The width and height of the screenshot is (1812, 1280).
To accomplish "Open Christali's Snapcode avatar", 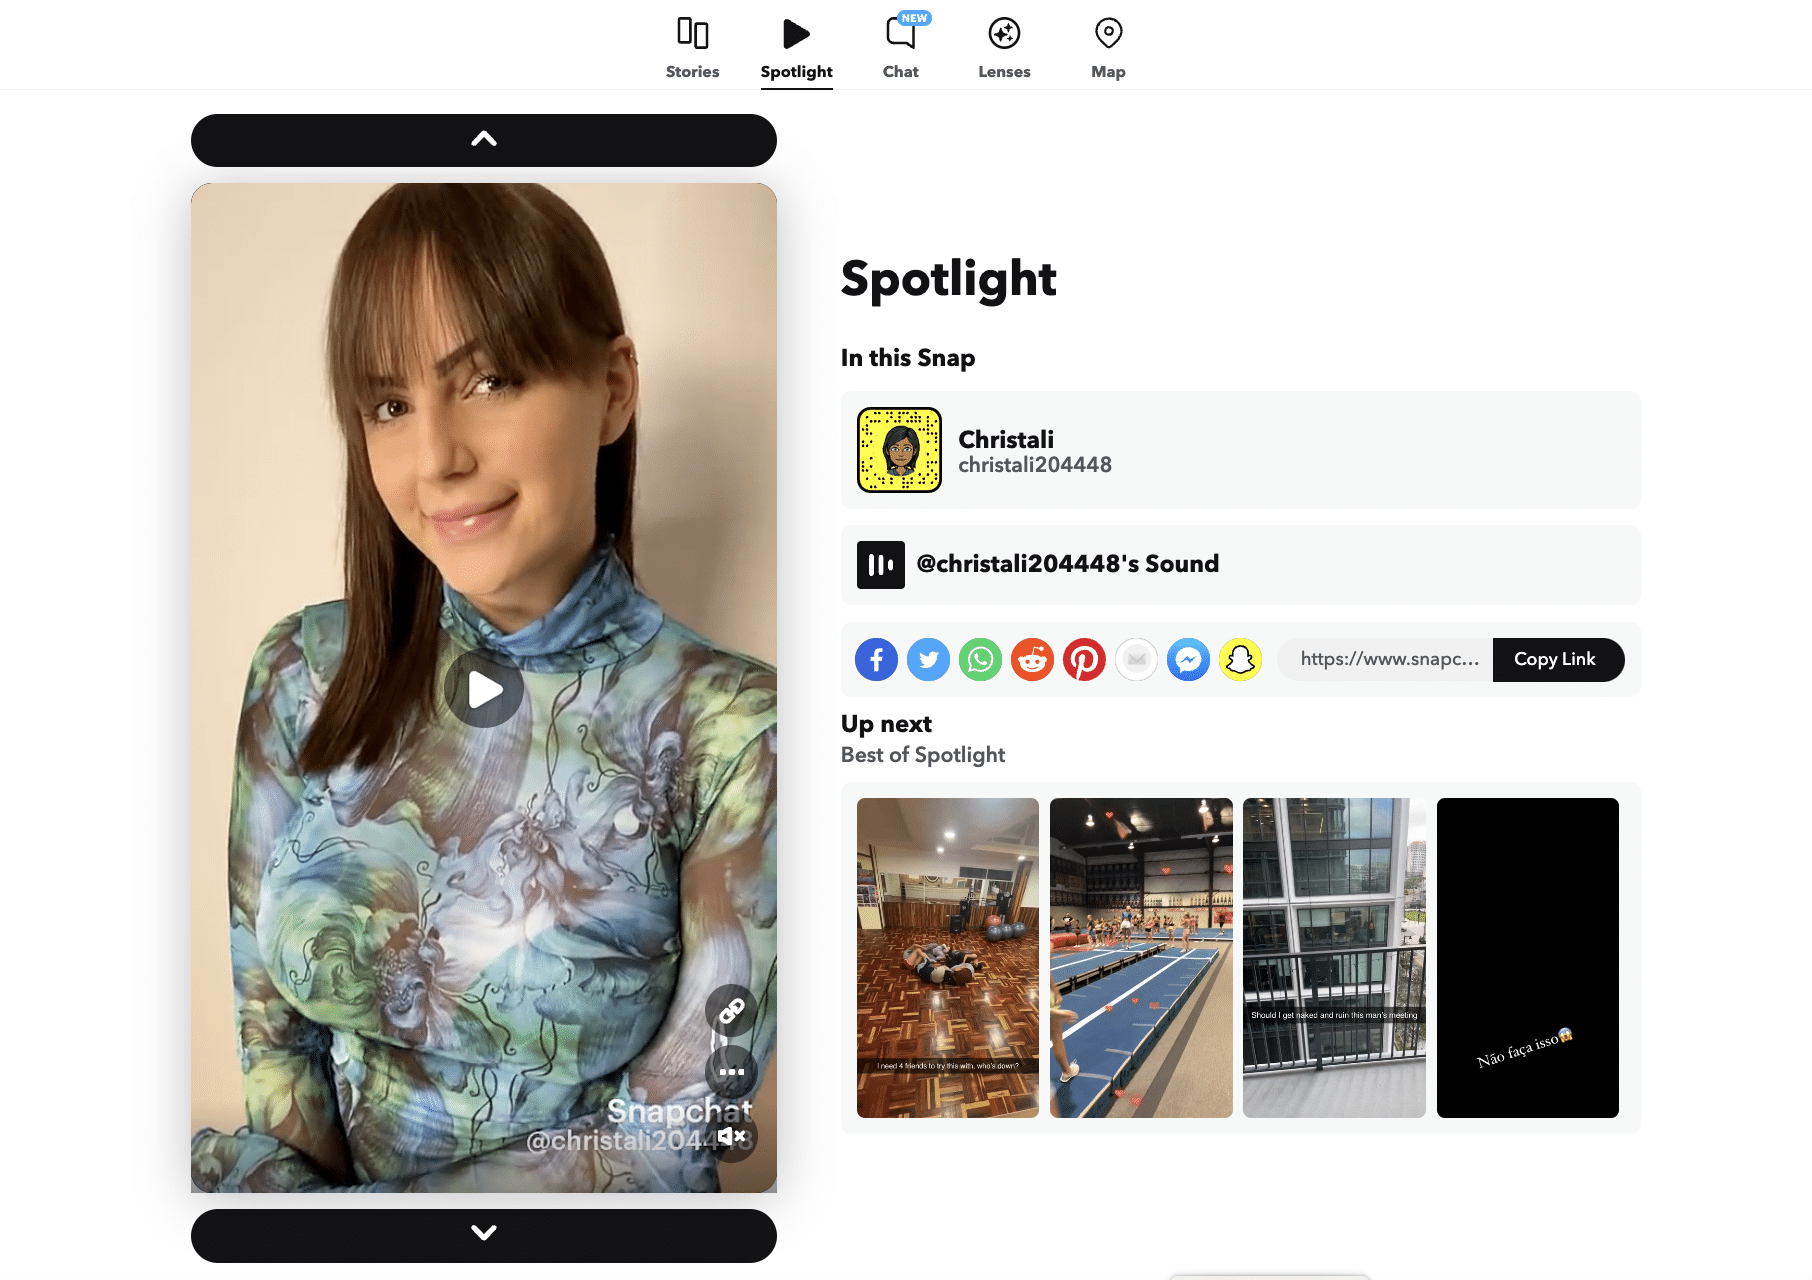I will pyautogui.click(x=899, y=450).
